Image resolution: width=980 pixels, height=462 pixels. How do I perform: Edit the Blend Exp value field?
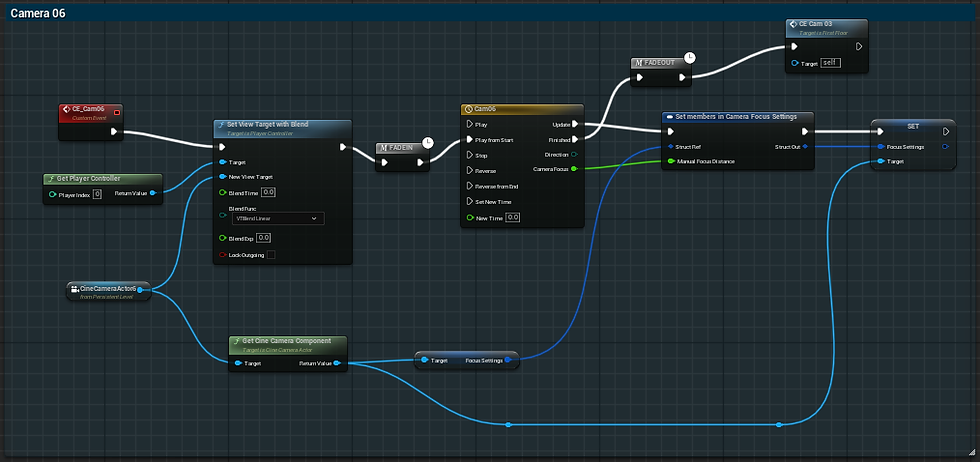point(264,238)
